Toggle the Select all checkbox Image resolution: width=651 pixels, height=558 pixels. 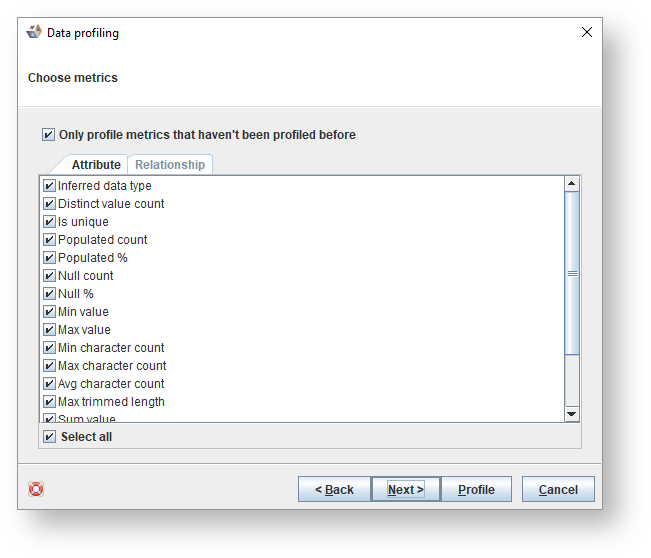(49, 437)
